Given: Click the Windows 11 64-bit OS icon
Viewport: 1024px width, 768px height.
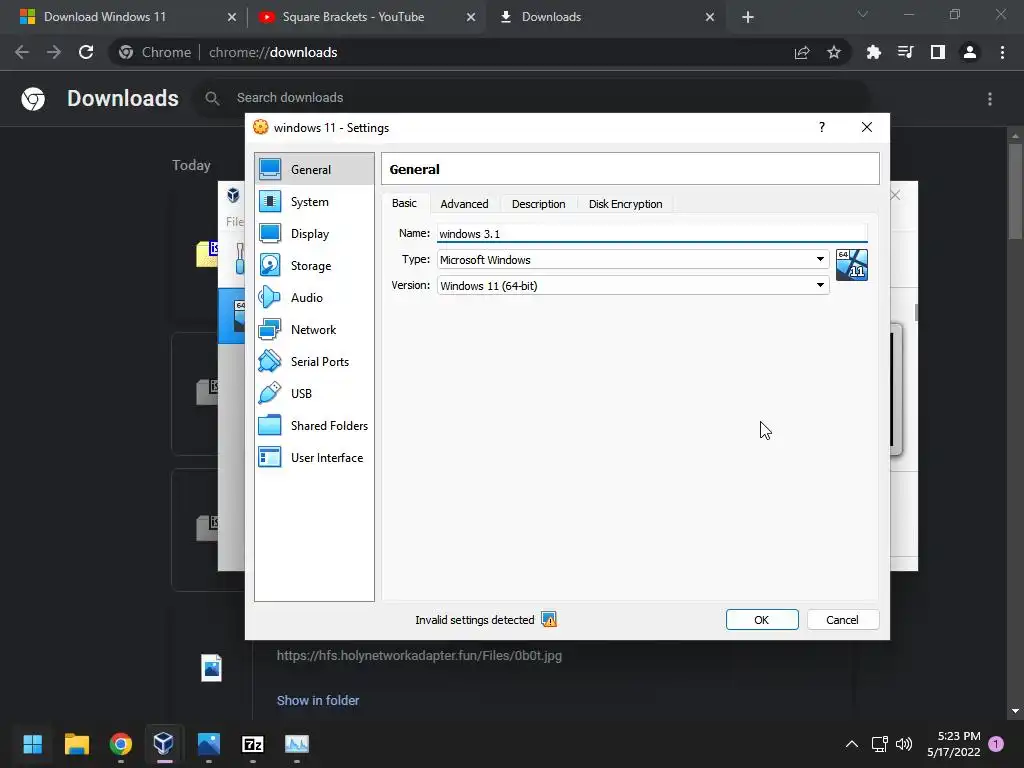Looking at the screenshot, I should [x=852, y=264].
